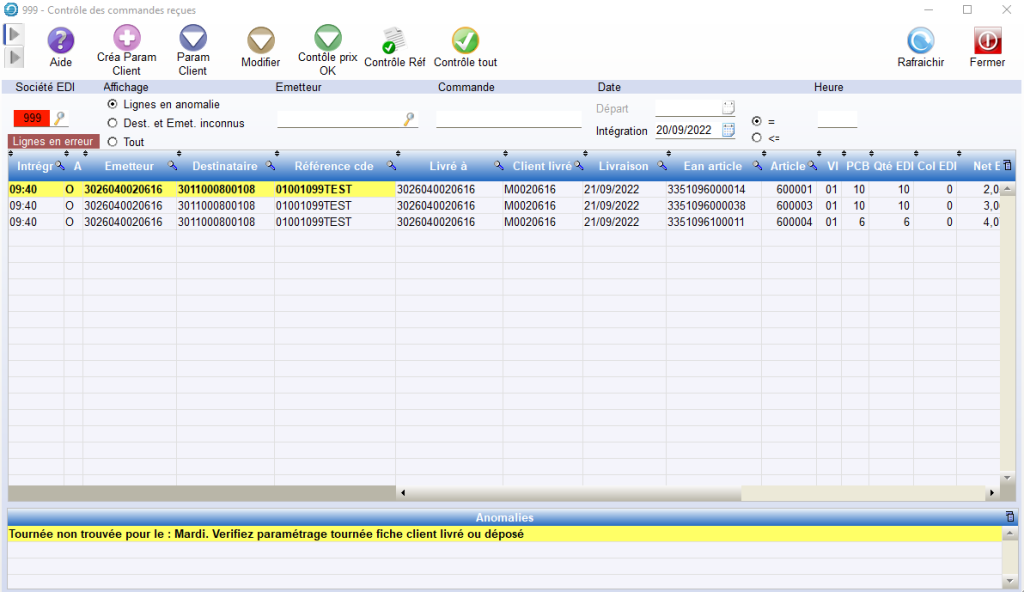Open the Départ date calendar picker
Viewport: 1024px width, 592px height.
[x=728, y=107]
